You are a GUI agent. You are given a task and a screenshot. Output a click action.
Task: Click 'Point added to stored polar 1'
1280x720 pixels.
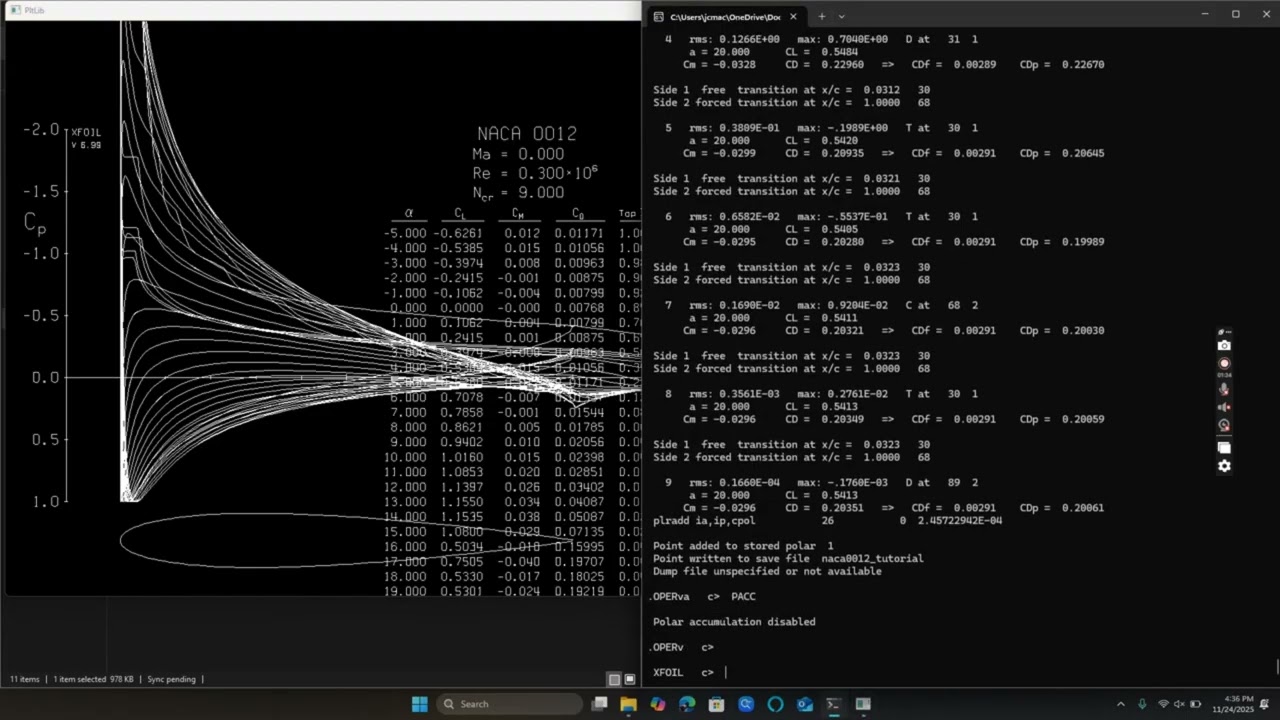[x=743, y=546]
